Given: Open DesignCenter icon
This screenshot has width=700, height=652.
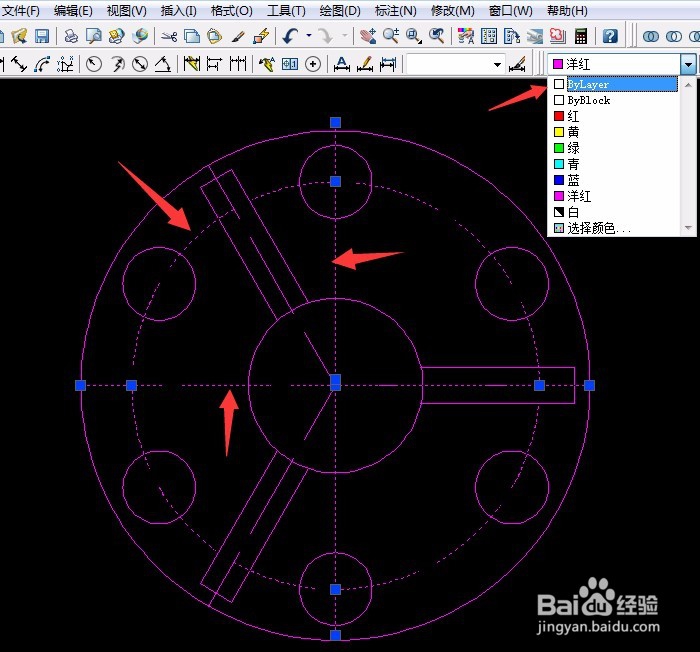Looking at the screenshot, I should pyautogui.click(x=489, y=36).
